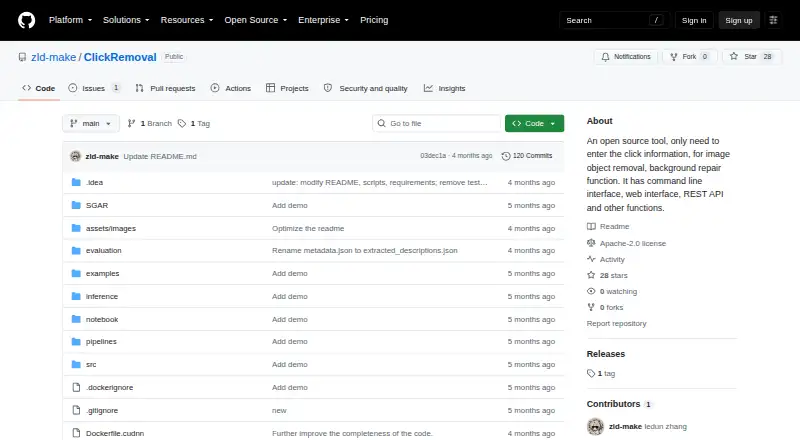Viewport: 800px width, 440px height.
Task: Open the 'Update README.md' latest commit message
Action: pyautogui.click(x=160, y=156)
